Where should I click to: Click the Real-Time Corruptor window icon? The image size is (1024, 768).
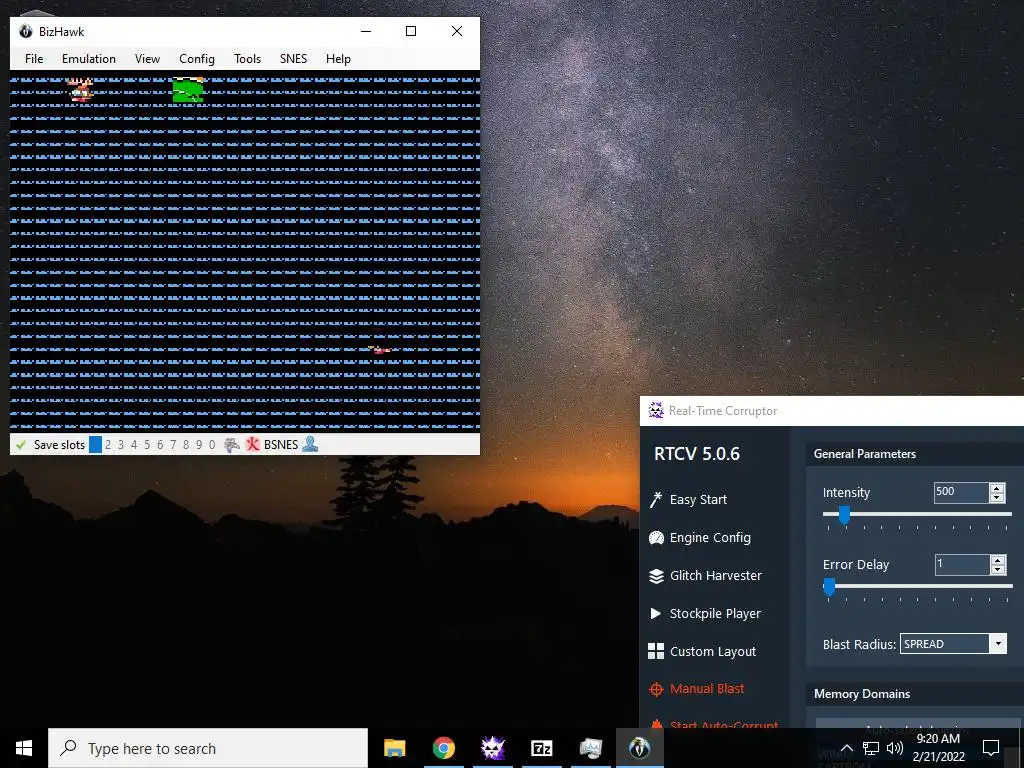point(656,411)
